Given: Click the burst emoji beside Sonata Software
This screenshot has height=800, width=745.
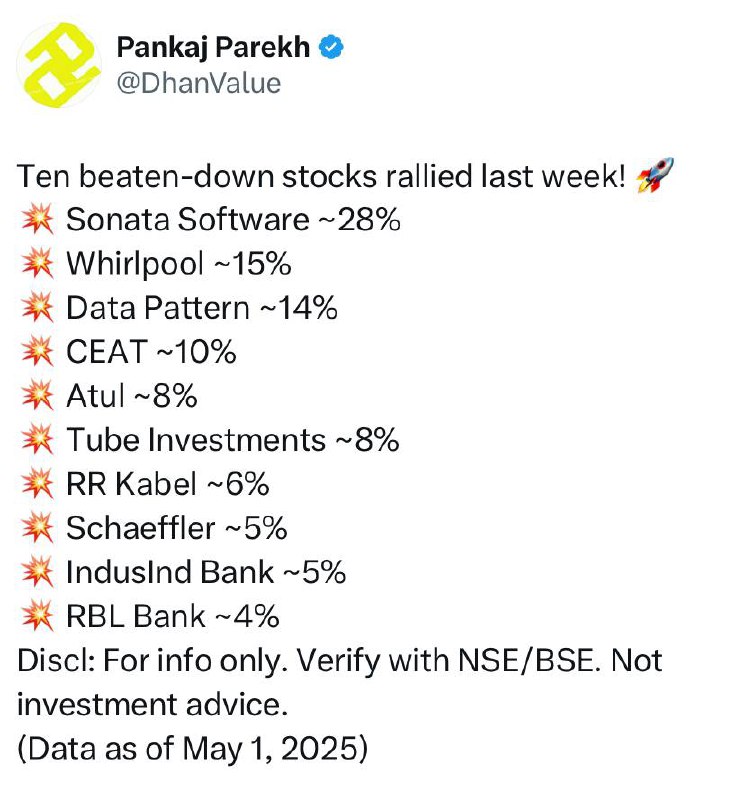Looking at the screenshot, I should pos(37,219).
